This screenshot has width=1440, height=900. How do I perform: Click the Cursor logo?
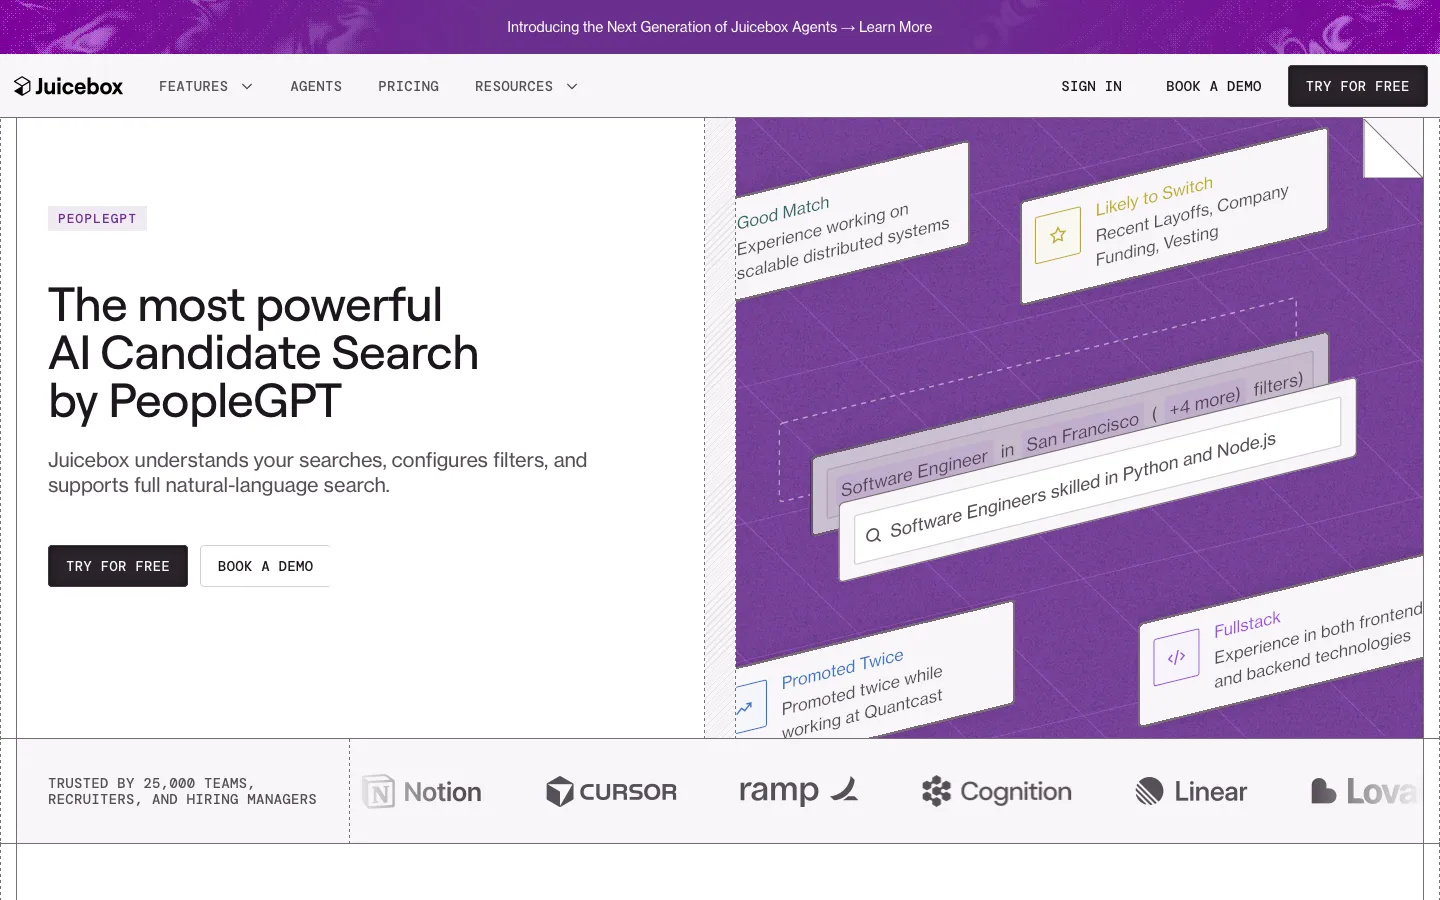[611, 792]
